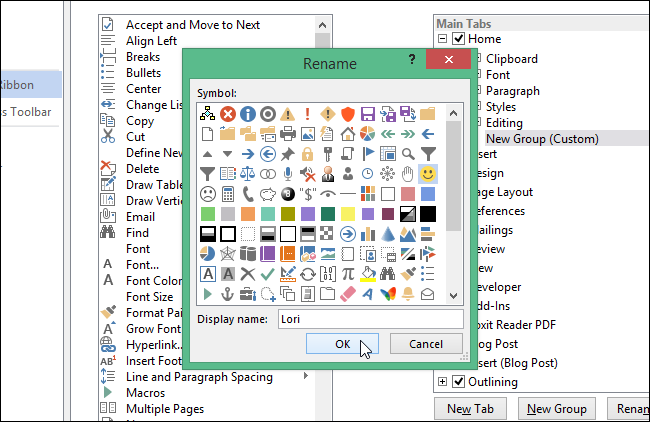Select the piggy bank symbol
The width and height of the screenshot is (650, 422).
click(x=268, y=194)
